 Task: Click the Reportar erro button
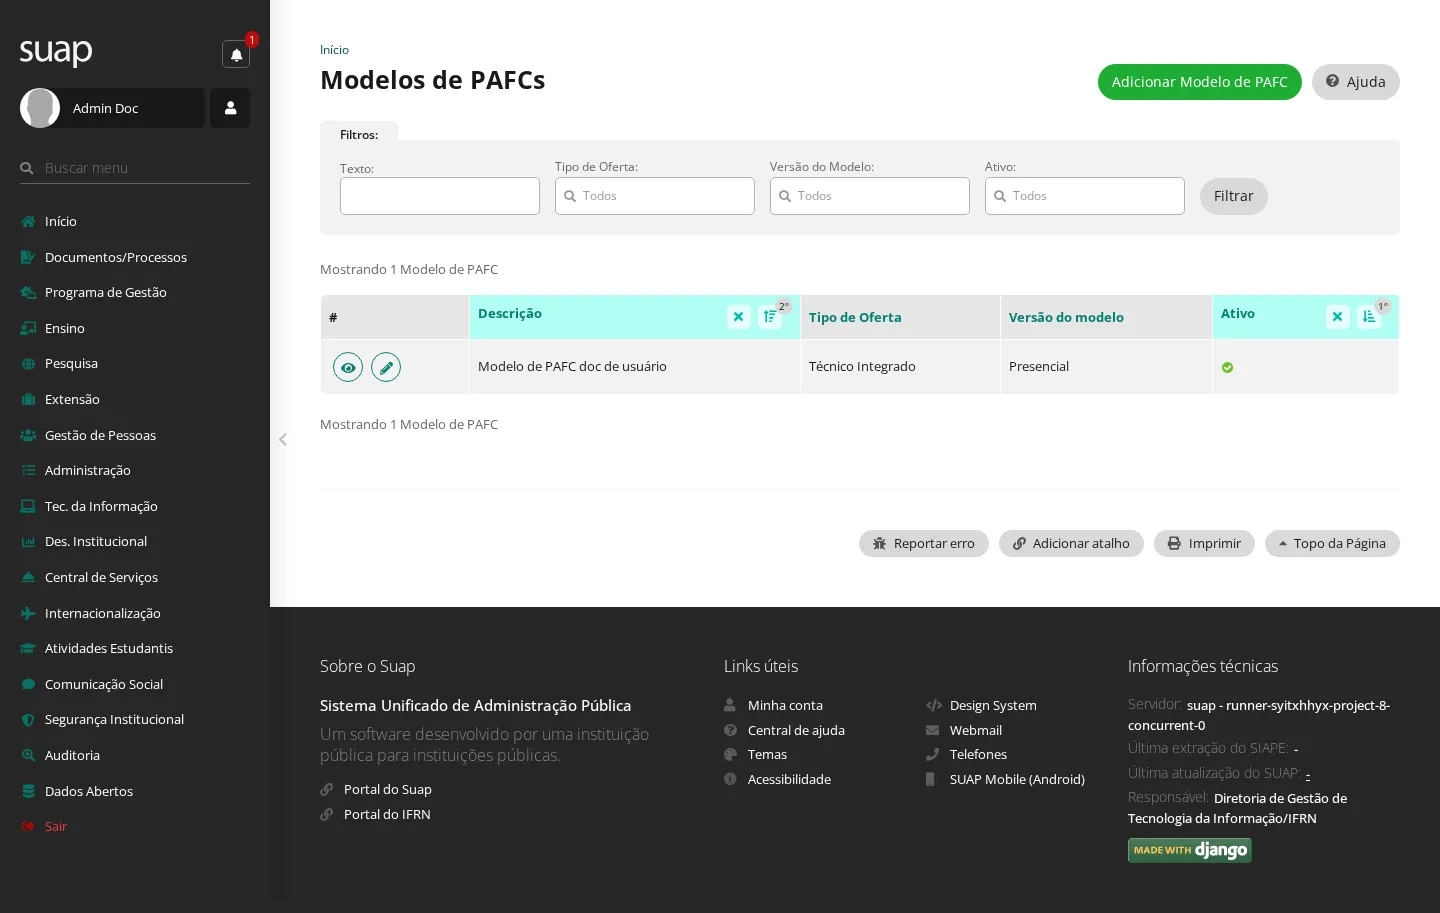[x=924, y=543]
